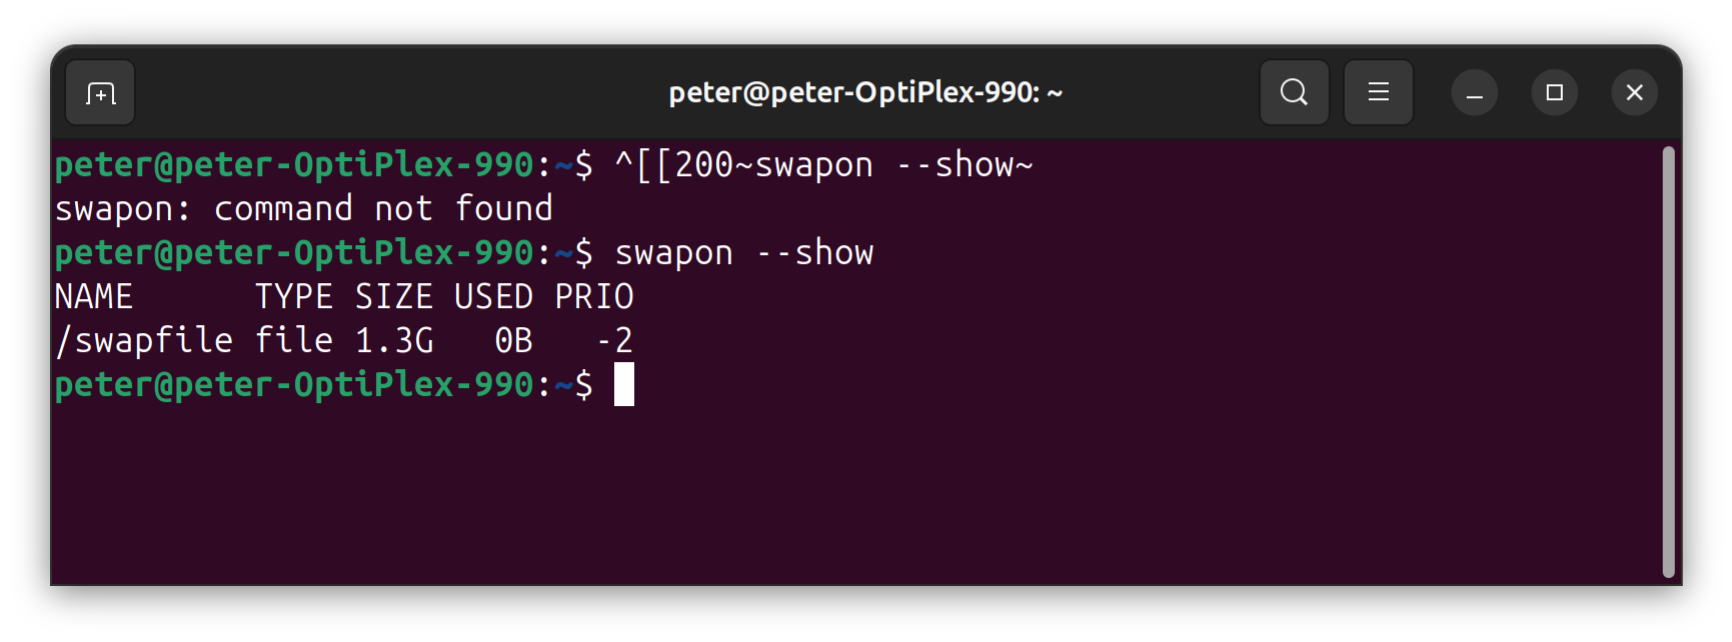Click the terminal vertical scrollbar
The image size is (1732, 642).
(1668, 360)
